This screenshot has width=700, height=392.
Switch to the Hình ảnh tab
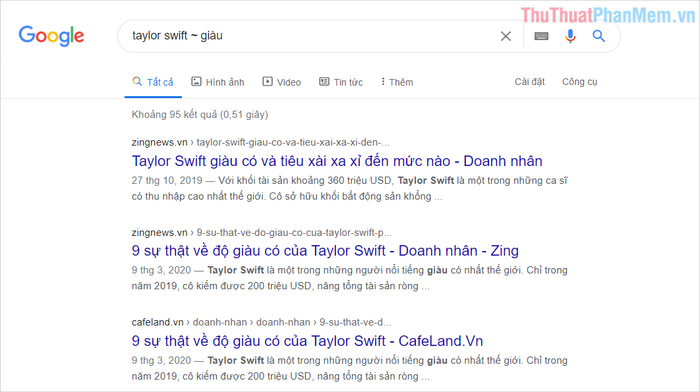pyautogui.click(x=218, y=82)
